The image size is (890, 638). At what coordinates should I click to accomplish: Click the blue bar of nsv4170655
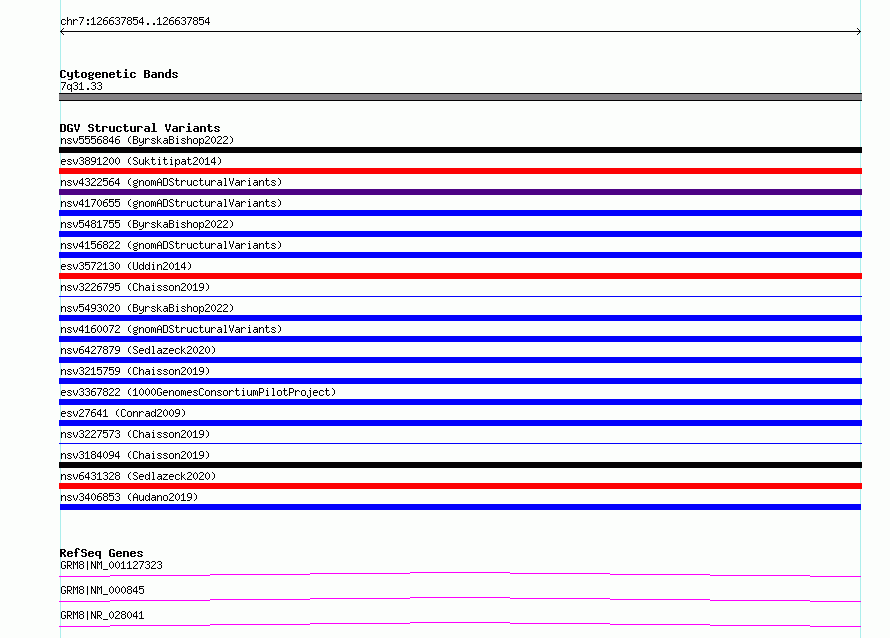[x=460, y=213]
